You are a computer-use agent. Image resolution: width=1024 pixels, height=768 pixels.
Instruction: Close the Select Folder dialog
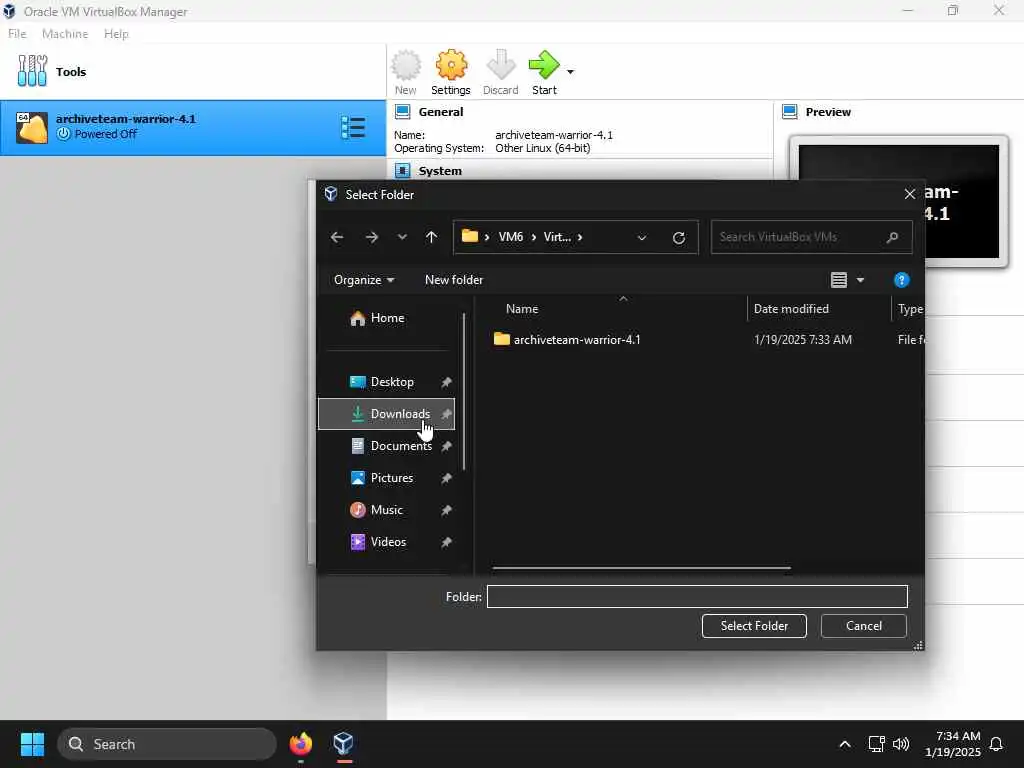[x=909, y=194]
